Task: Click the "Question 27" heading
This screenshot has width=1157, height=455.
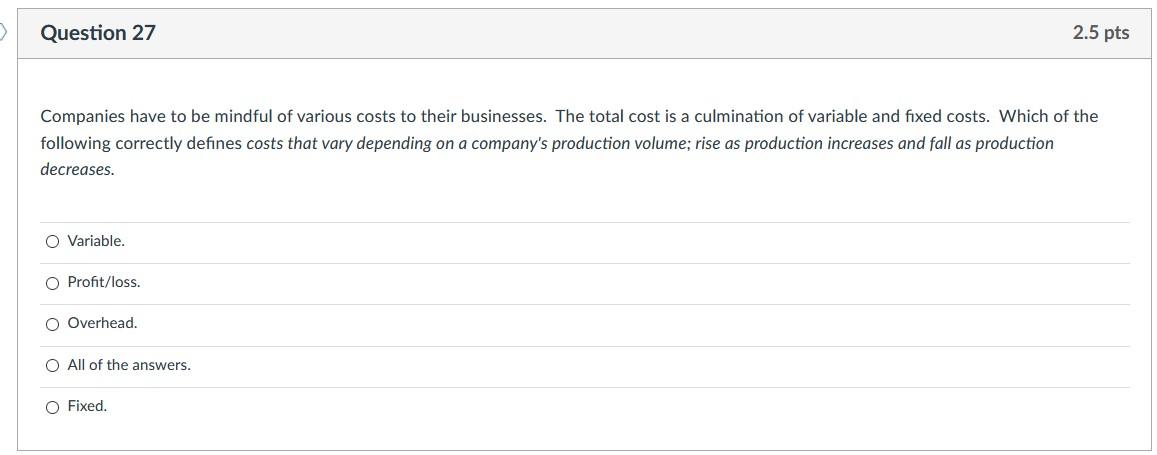Action: (x=98, y=33)
